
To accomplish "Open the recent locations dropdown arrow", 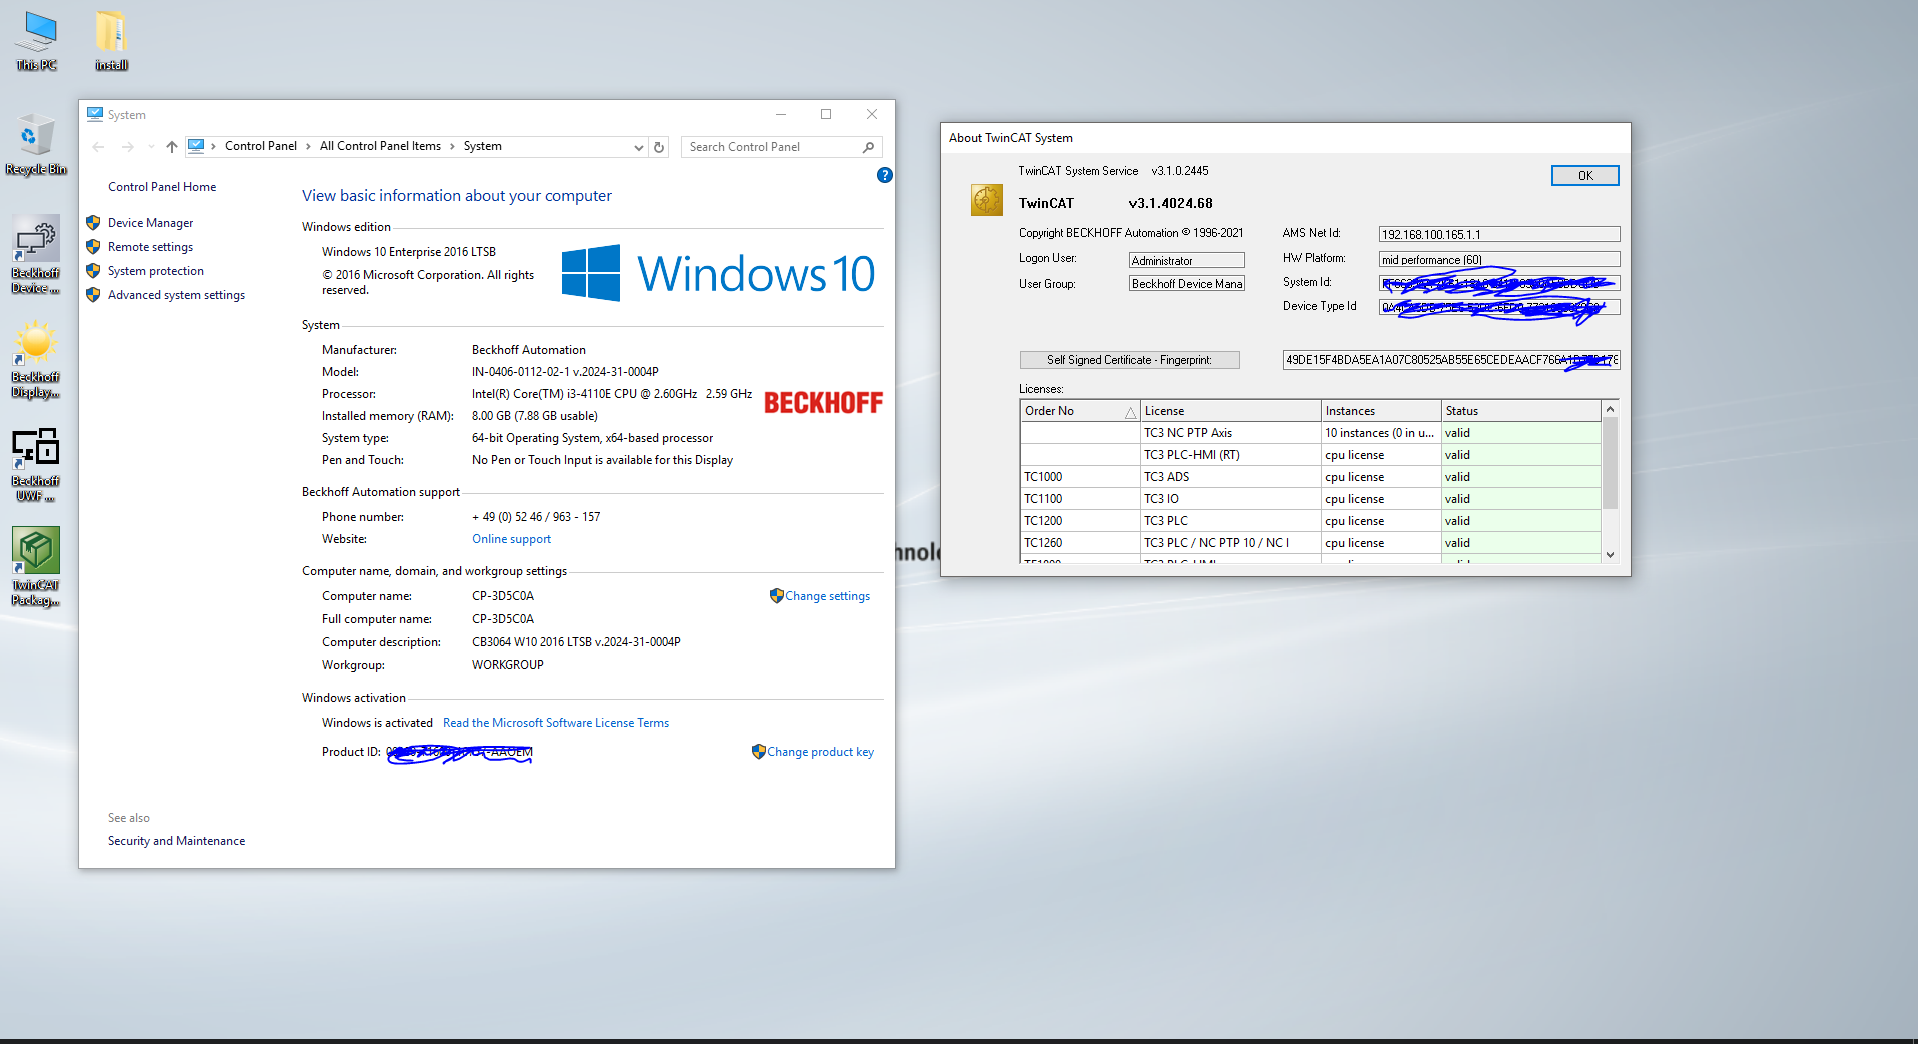I will click(151, 147).
